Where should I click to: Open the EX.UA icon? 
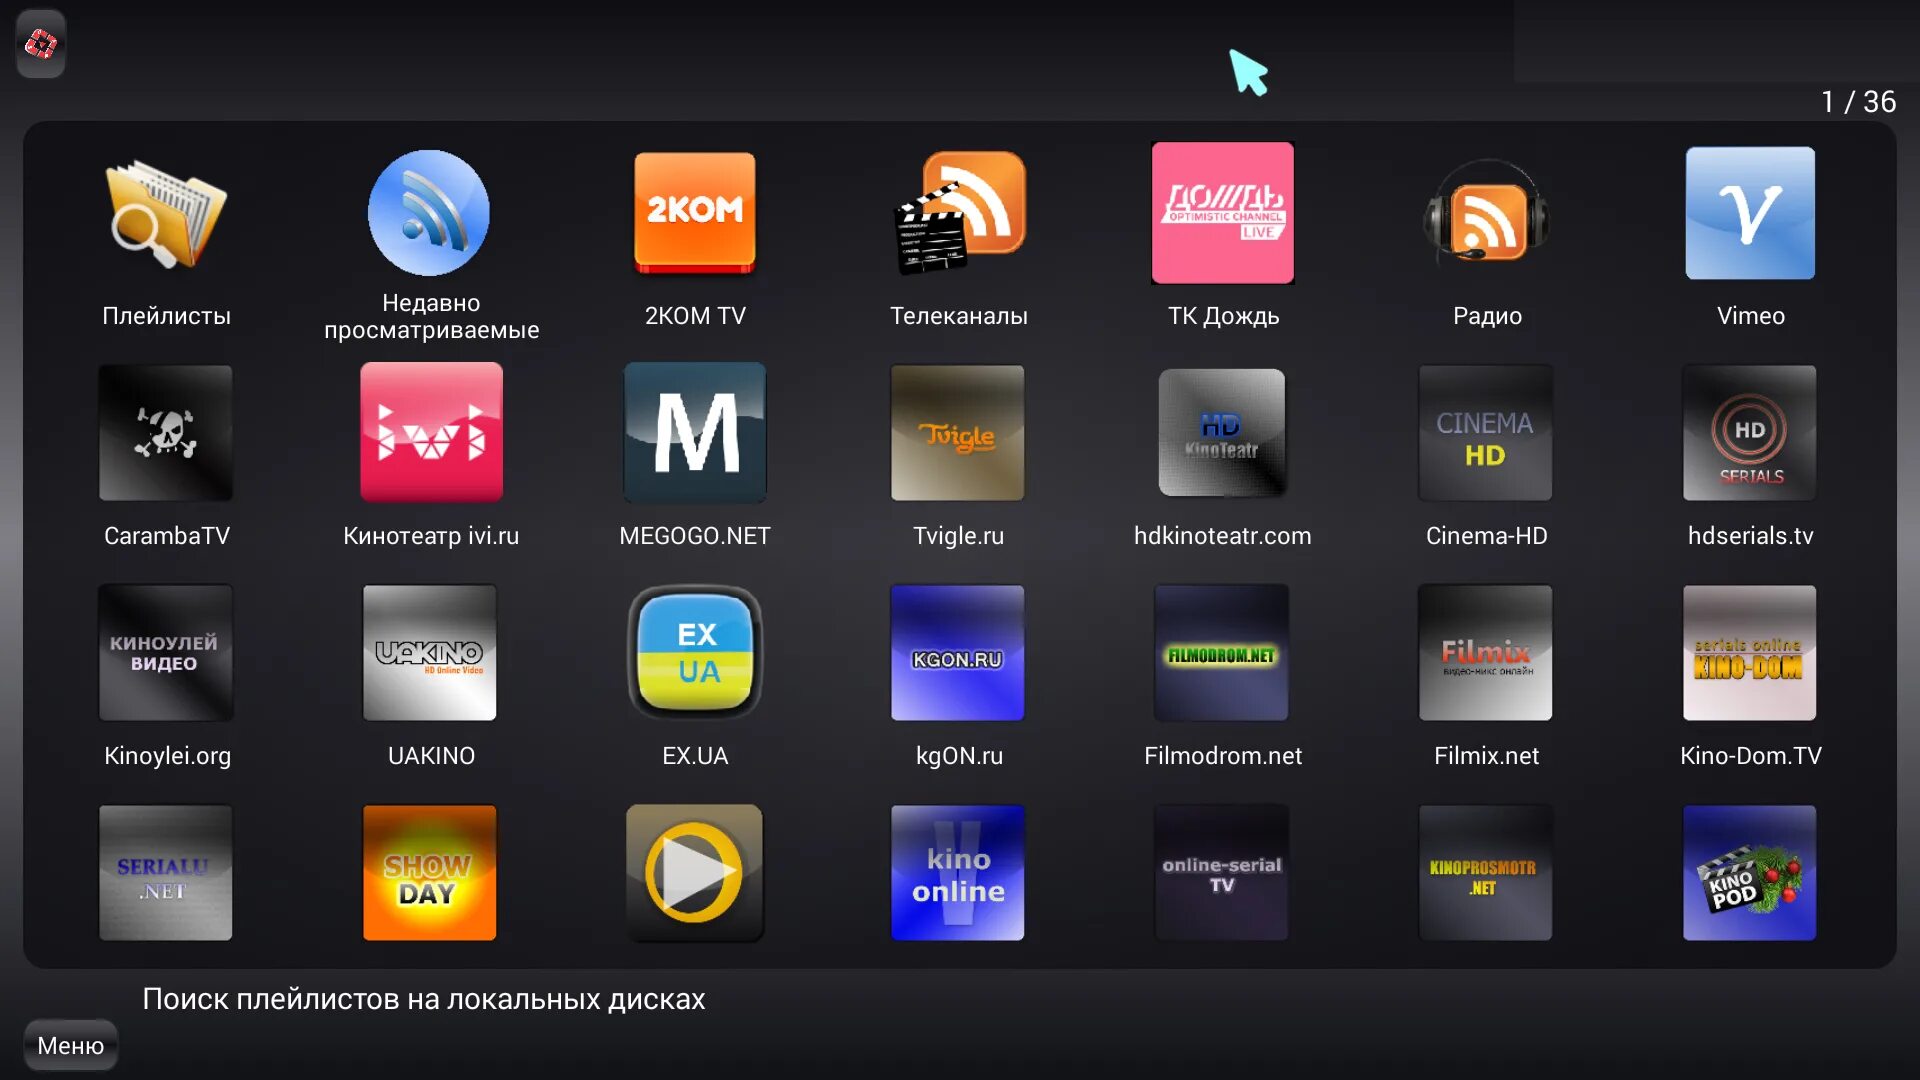coord(695,653)
